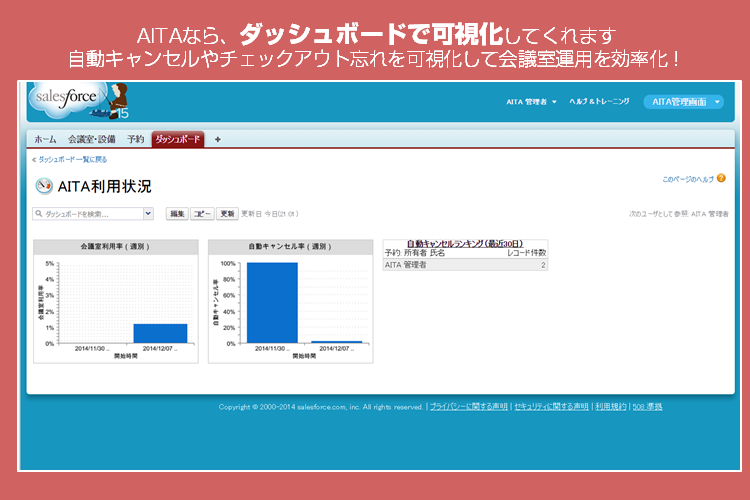Click the search magnifier in dashboard search

click(x=39, y=214)
